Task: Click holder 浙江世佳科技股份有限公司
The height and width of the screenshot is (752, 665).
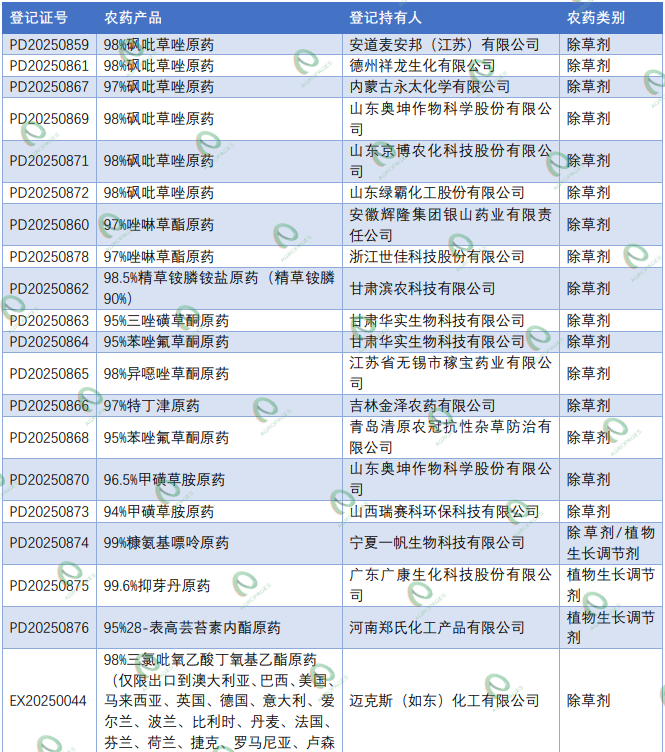Action: (x=437, y=257)
